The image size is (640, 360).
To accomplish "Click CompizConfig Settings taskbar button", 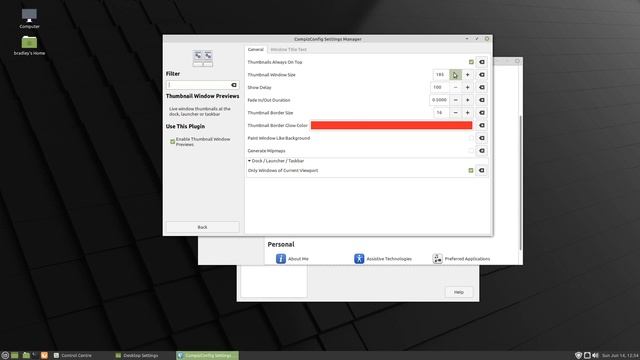I will (207, 356).
